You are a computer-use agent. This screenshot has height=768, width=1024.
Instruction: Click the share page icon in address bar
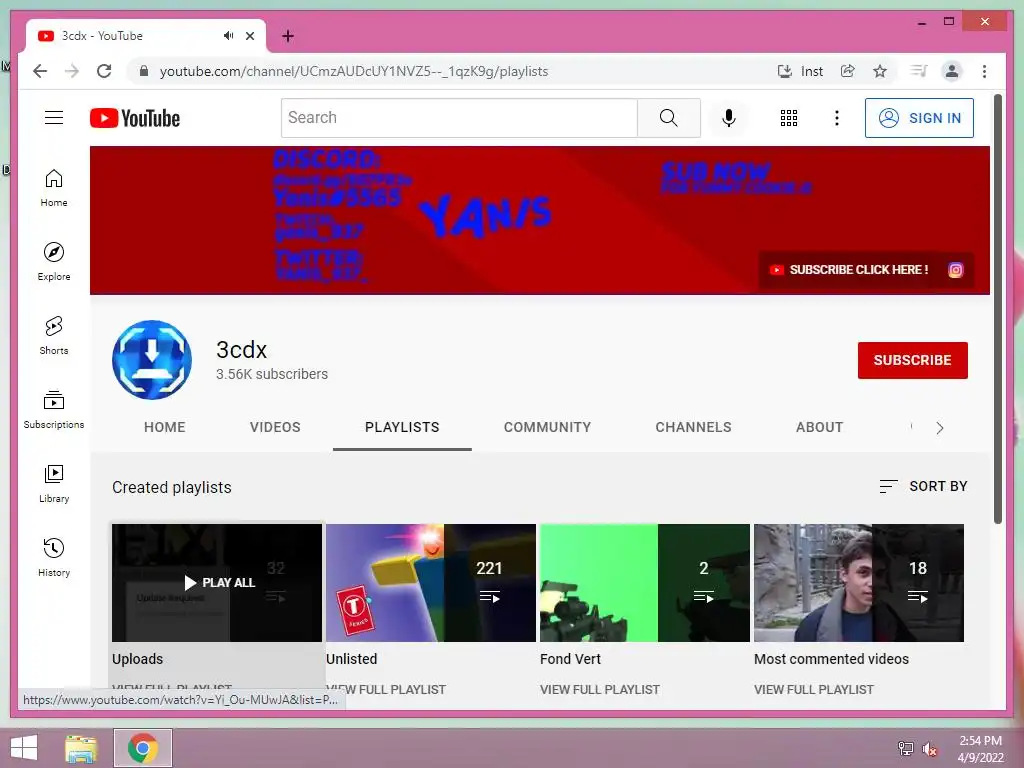tap(848, 71)
